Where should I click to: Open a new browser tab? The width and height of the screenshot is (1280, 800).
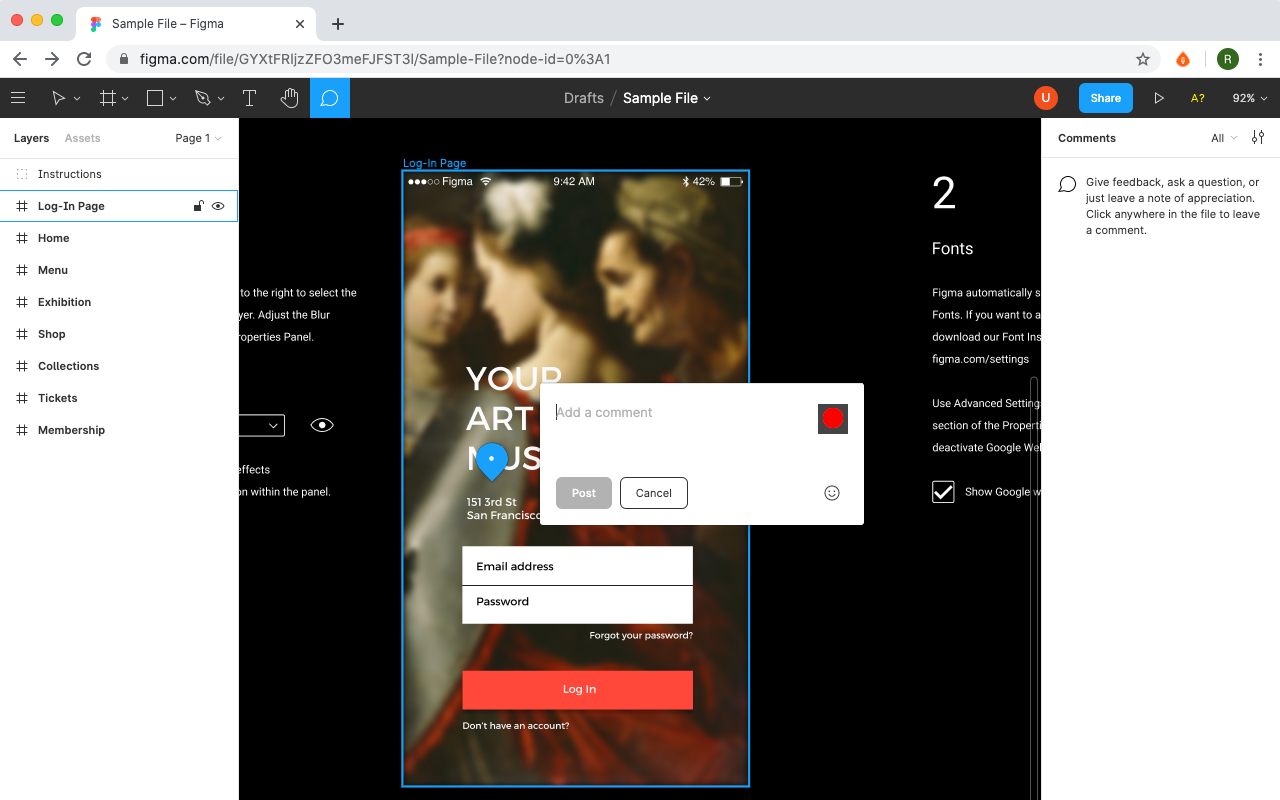tap(338, 24)
